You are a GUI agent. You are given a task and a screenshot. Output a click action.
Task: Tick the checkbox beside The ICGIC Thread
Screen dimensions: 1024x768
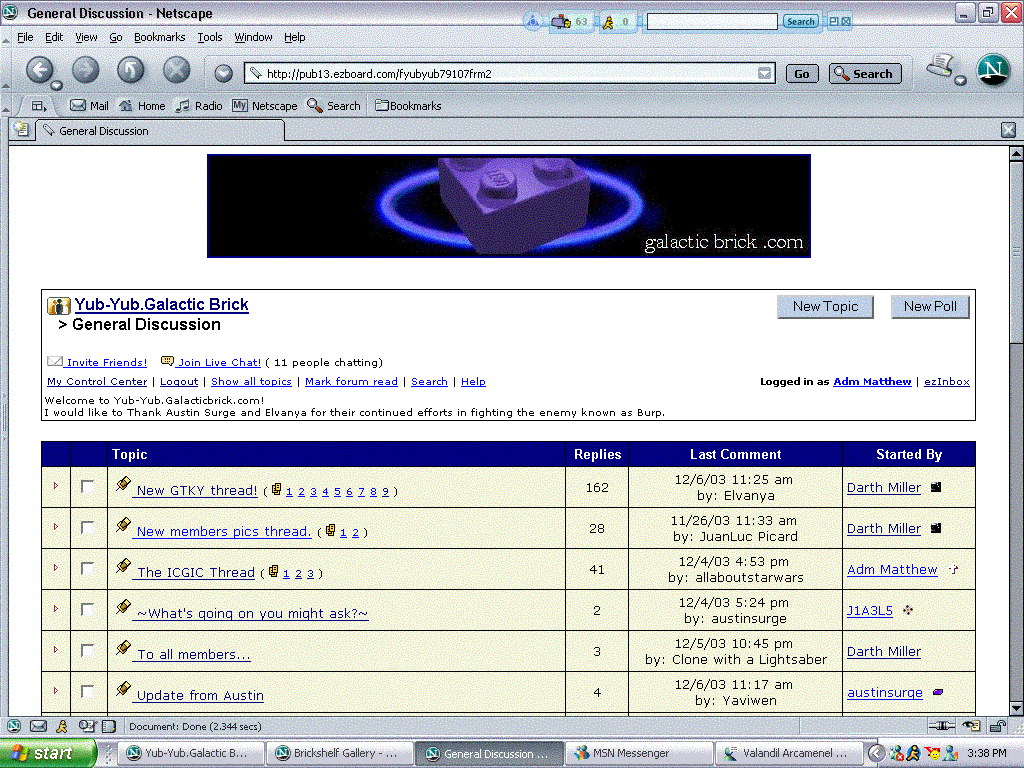[88, 568]
